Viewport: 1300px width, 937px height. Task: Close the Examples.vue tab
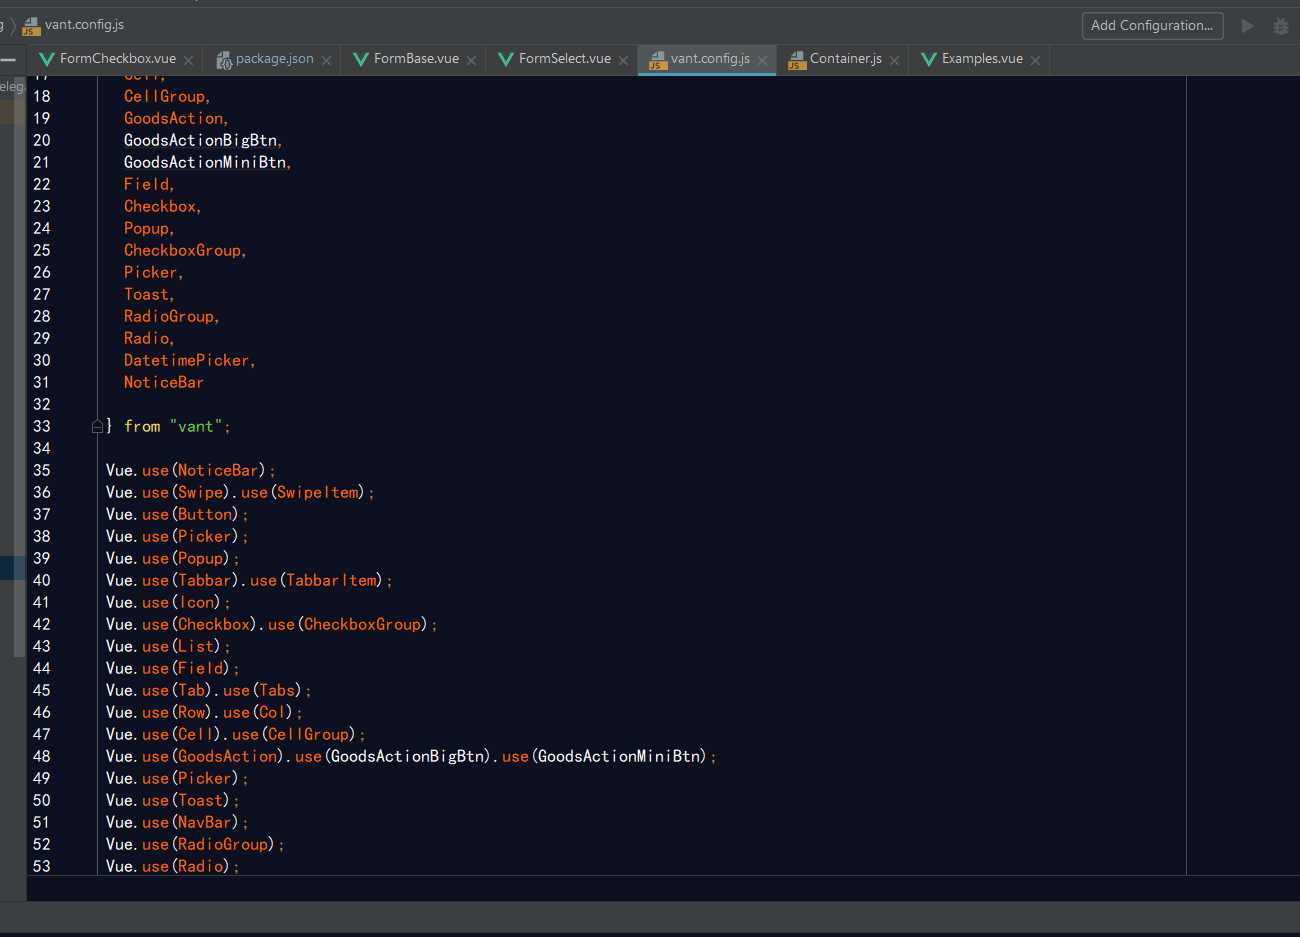click(1035, 60)
